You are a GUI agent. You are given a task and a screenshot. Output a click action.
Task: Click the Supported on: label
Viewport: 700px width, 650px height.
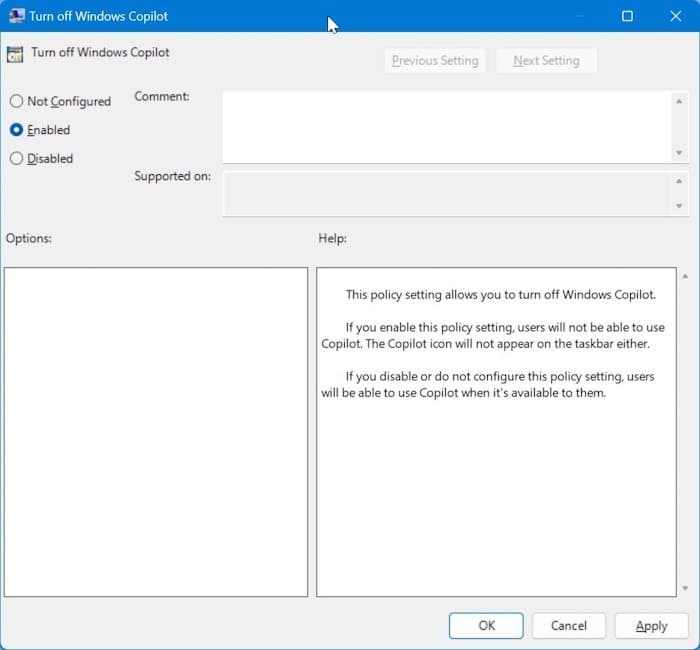pos(173,176)
